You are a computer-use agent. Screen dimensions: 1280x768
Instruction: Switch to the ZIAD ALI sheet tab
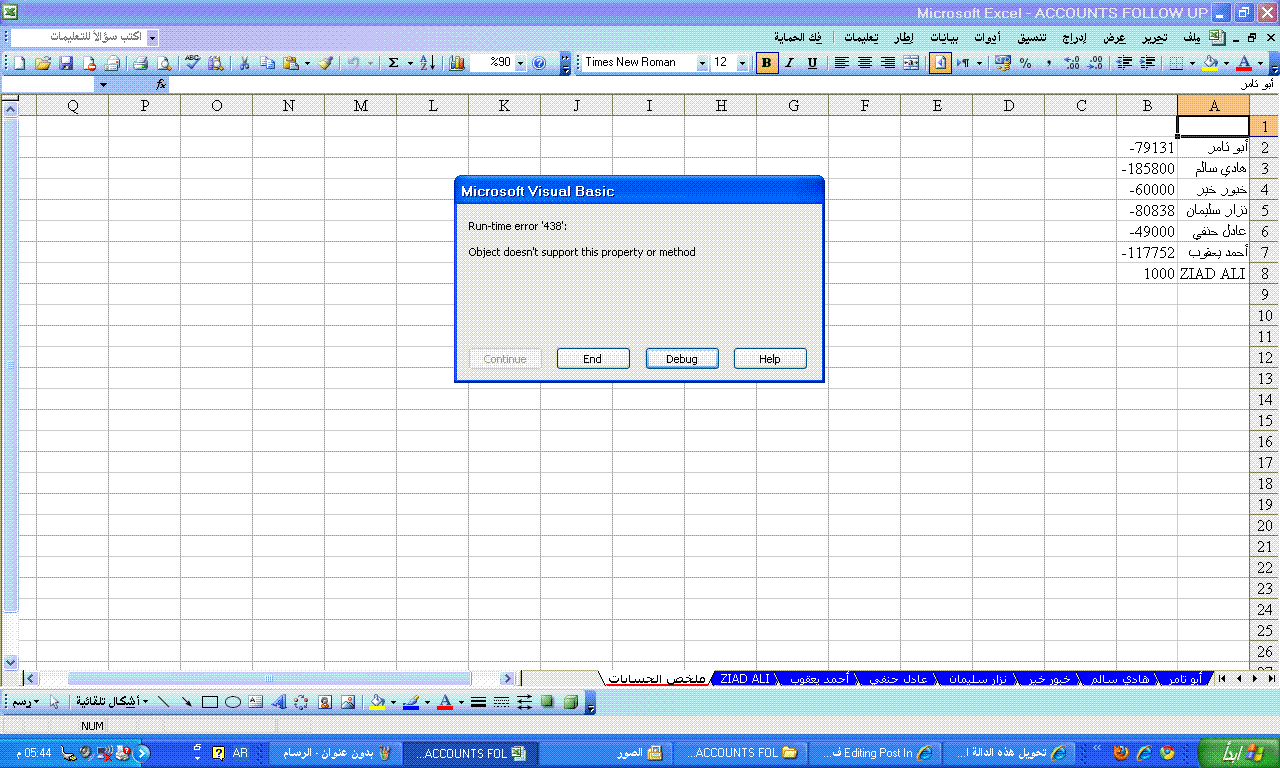pos(745,679)
